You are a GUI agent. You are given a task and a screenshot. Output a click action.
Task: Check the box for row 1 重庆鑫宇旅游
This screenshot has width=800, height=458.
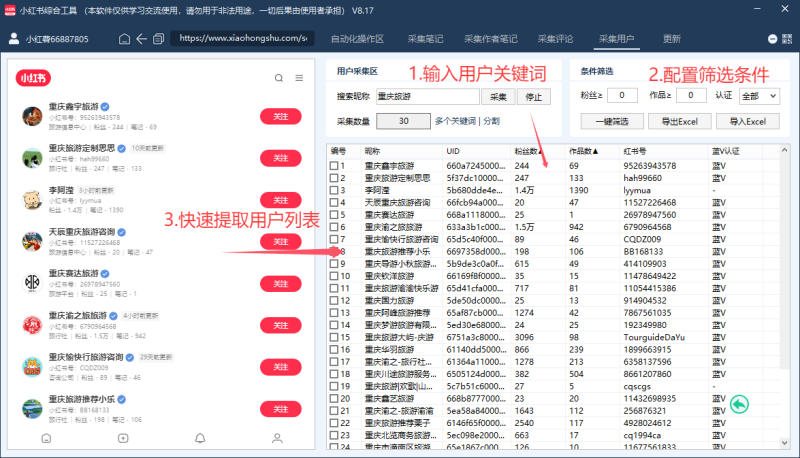[334, 166]
